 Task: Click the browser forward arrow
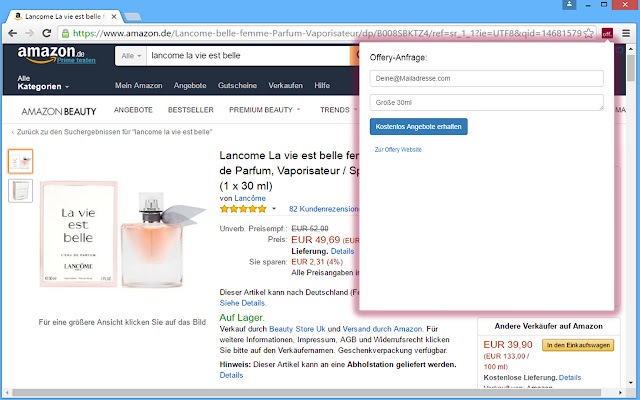pyautogui.click(x=34, y=34)
